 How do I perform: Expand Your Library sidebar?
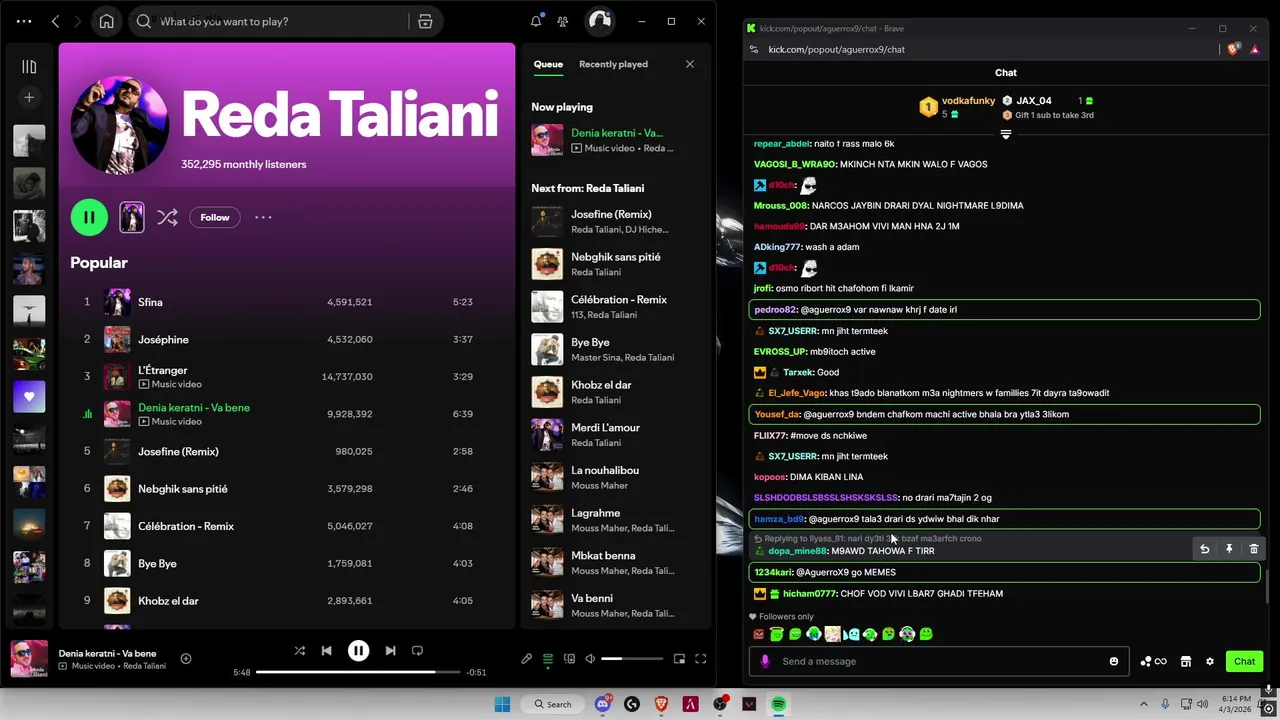29,66
